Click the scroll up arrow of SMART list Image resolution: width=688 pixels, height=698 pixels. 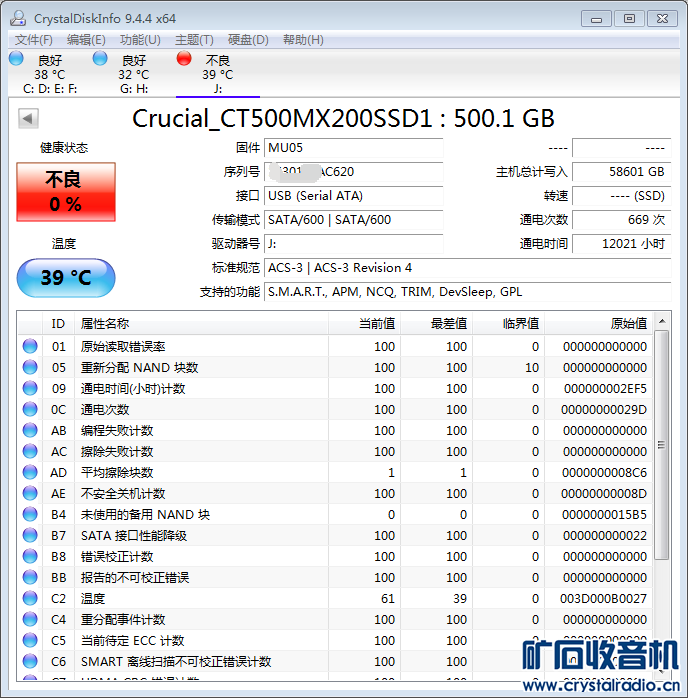point(662,321)
